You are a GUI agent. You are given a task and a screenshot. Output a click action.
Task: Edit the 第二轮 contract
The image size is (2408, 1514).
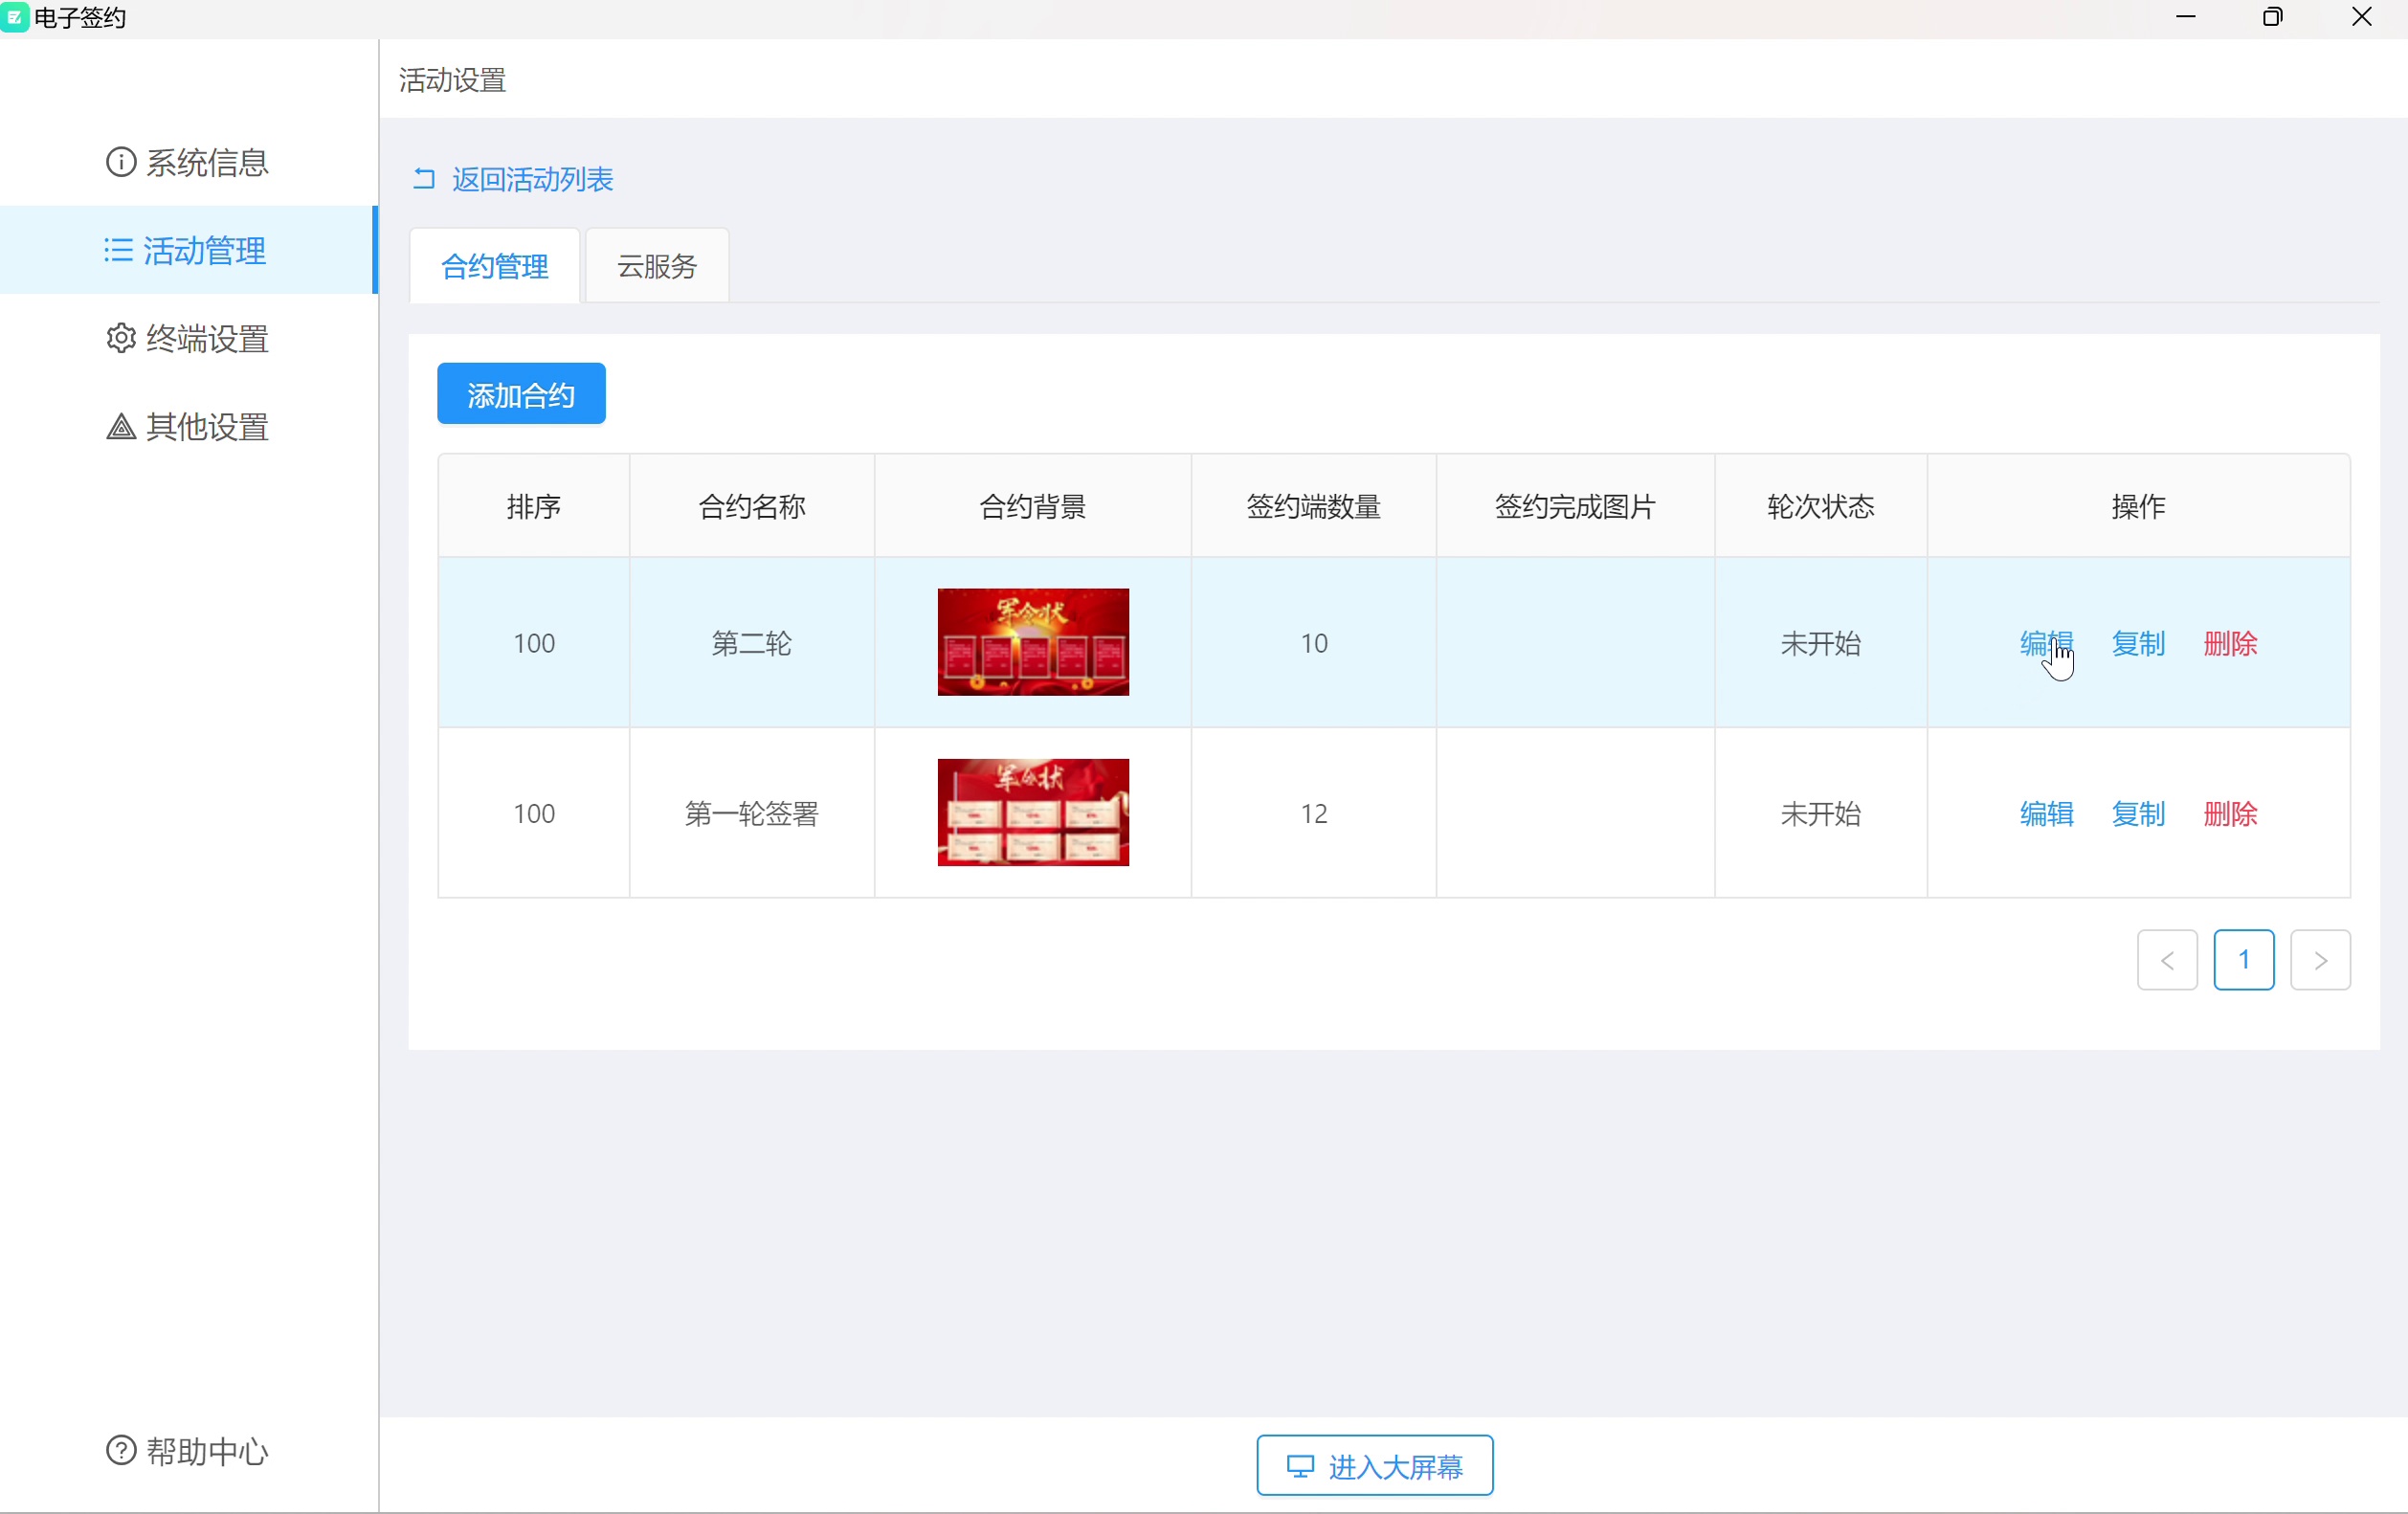(2047, 643)
